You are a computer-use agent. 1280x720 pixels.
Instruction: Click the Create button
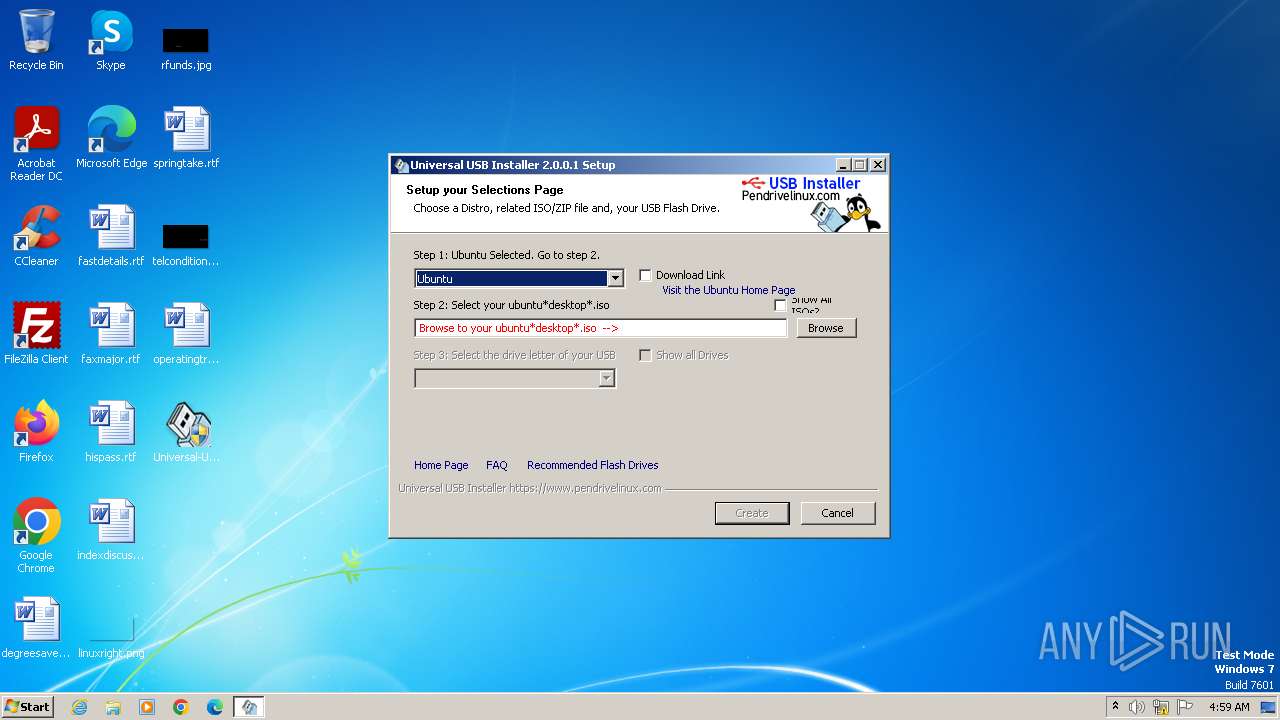(752, 513)
